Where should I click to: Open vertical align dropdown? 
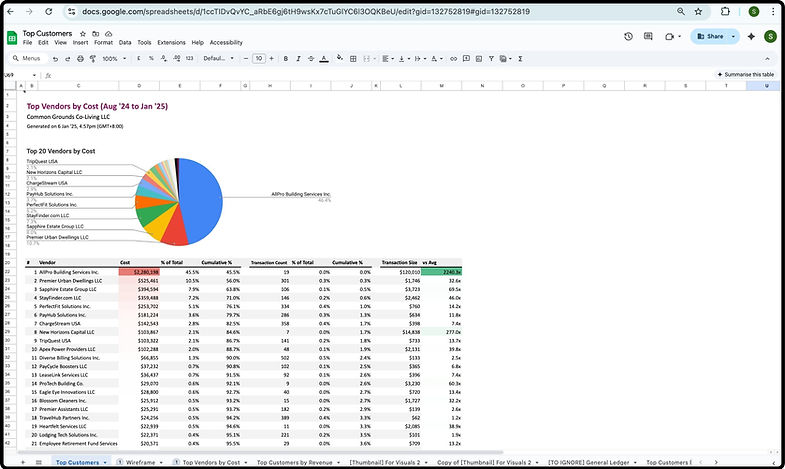click(404, 59)
